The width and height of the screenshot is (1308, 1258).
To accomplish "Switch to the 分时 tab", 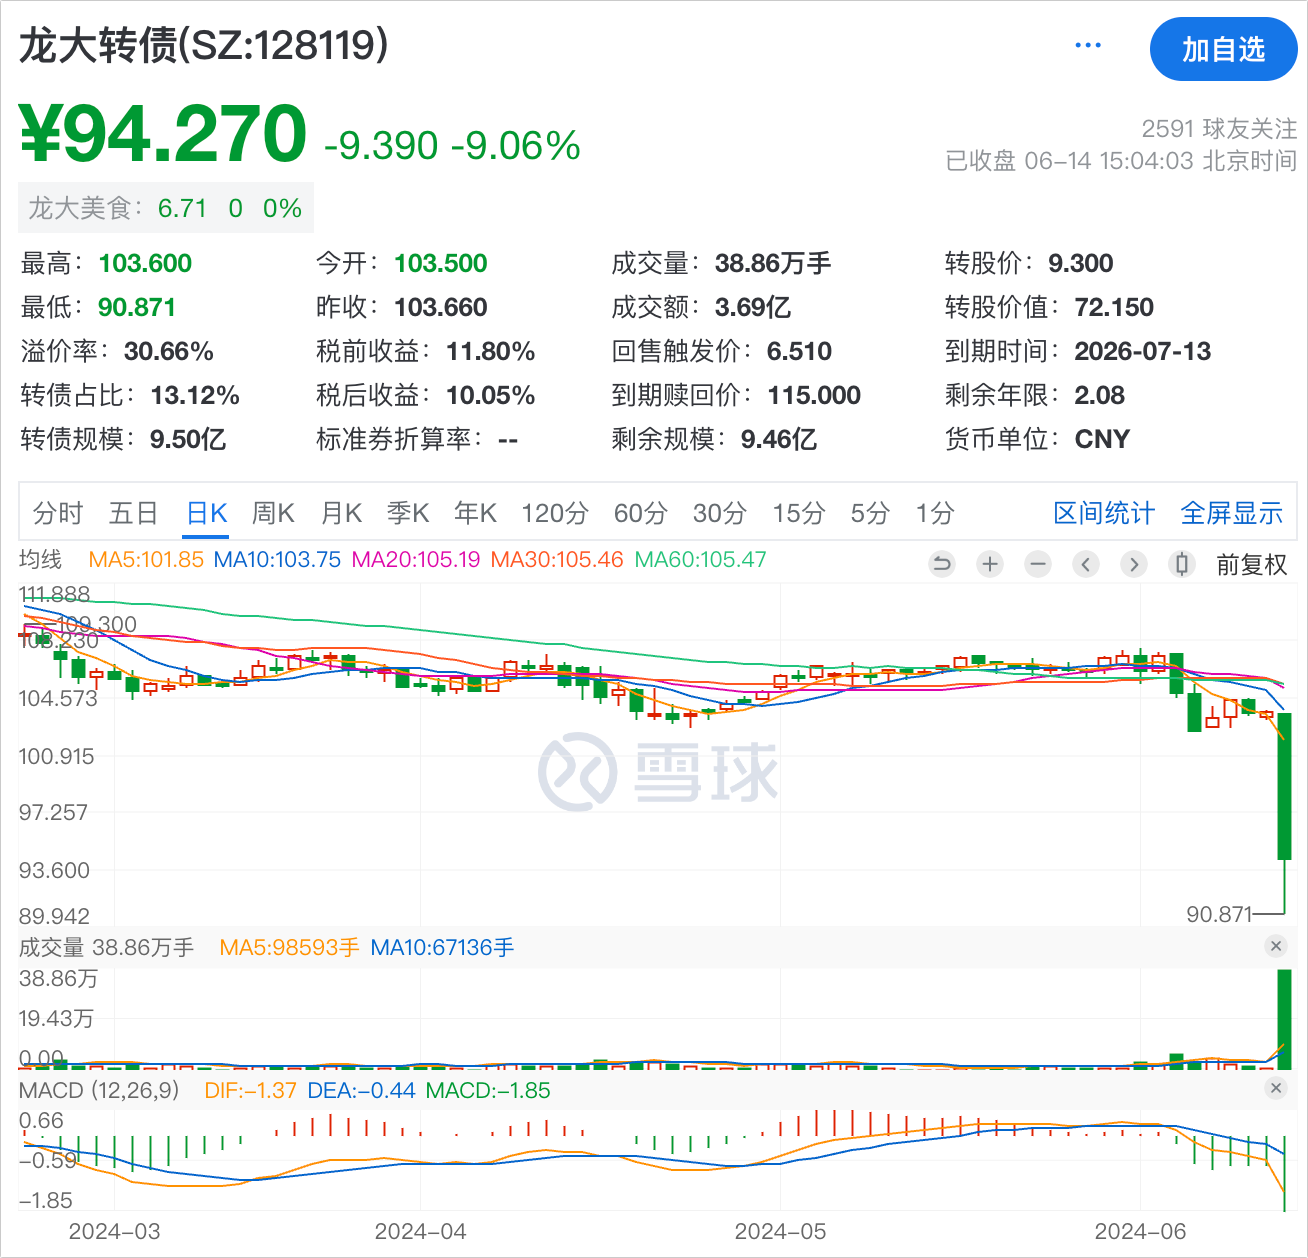I will coord(58,514).
